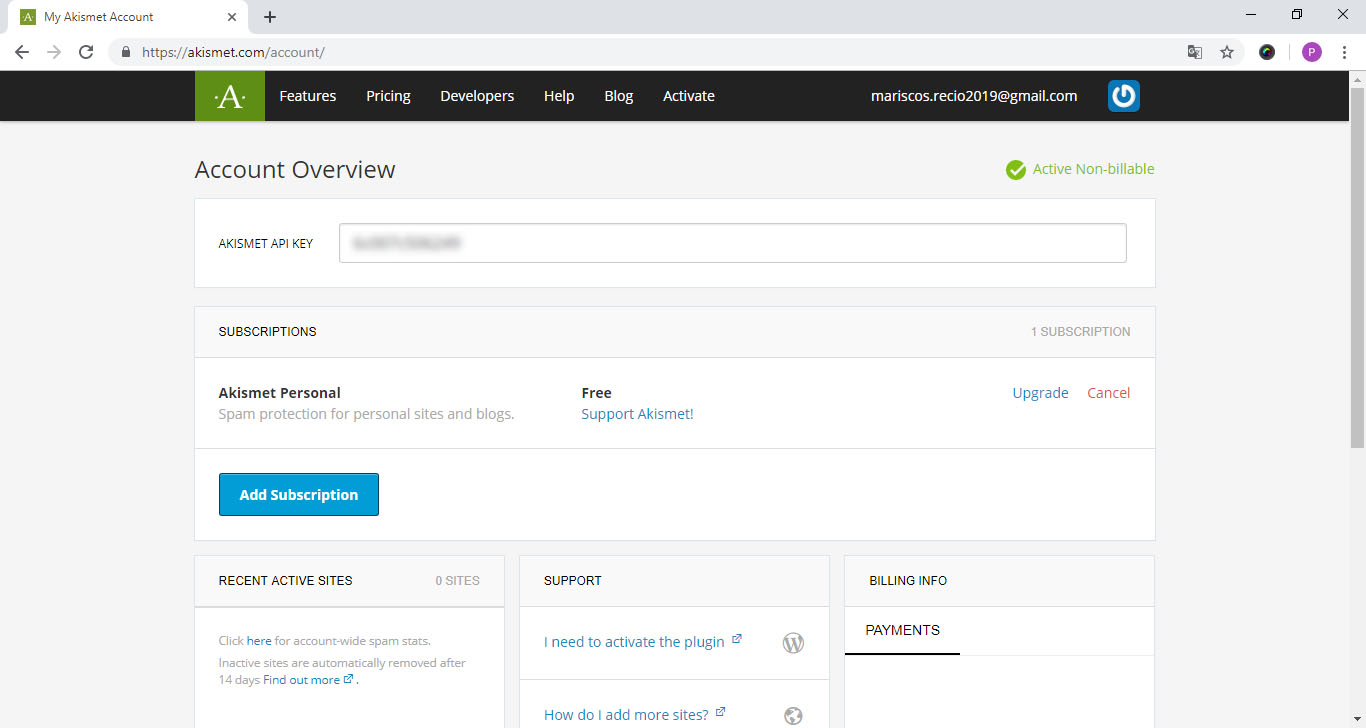Click the 'Akismet Personal' subscription name
The image size is (1366, 728).
280,393
